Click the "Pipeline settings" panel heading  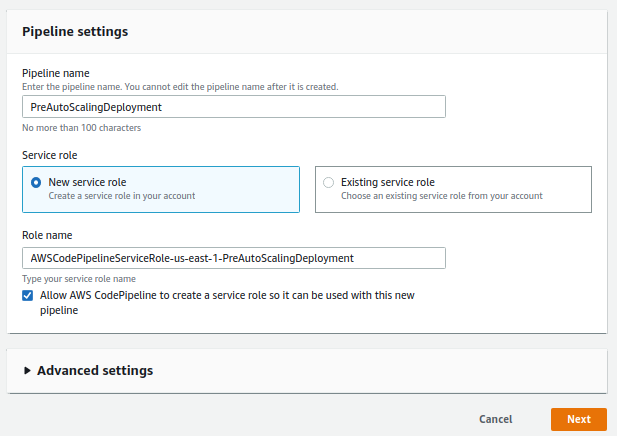coord(75,31)
